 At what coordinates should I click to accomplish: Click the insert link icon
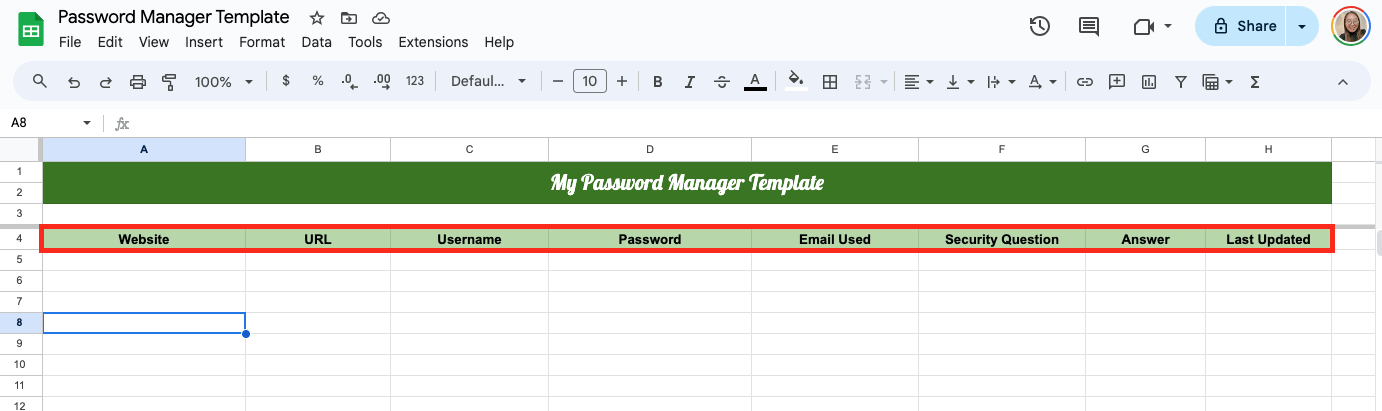click(1084, 82)
